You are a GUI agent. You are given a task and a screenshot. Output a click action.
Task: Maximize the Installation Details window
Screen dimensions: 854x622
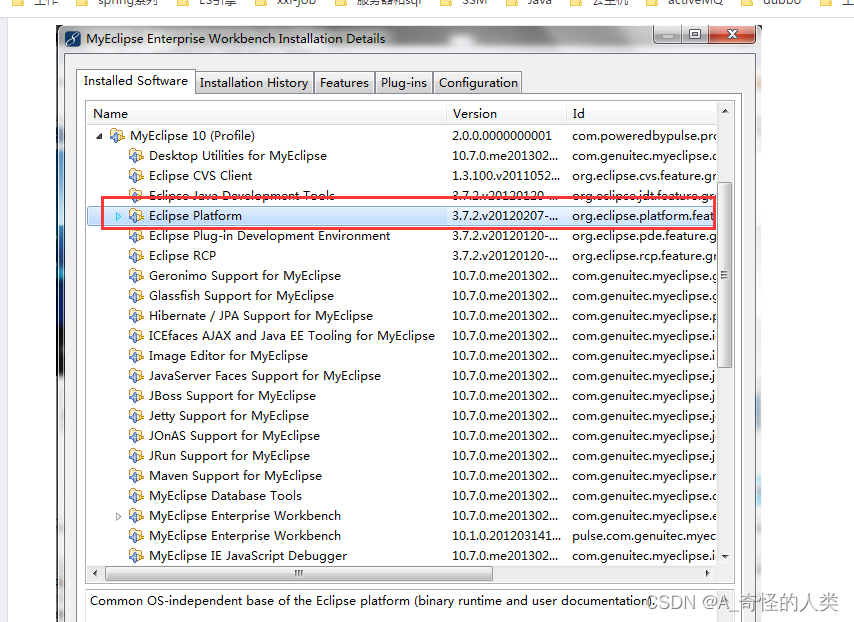click(x=695, y=34)
